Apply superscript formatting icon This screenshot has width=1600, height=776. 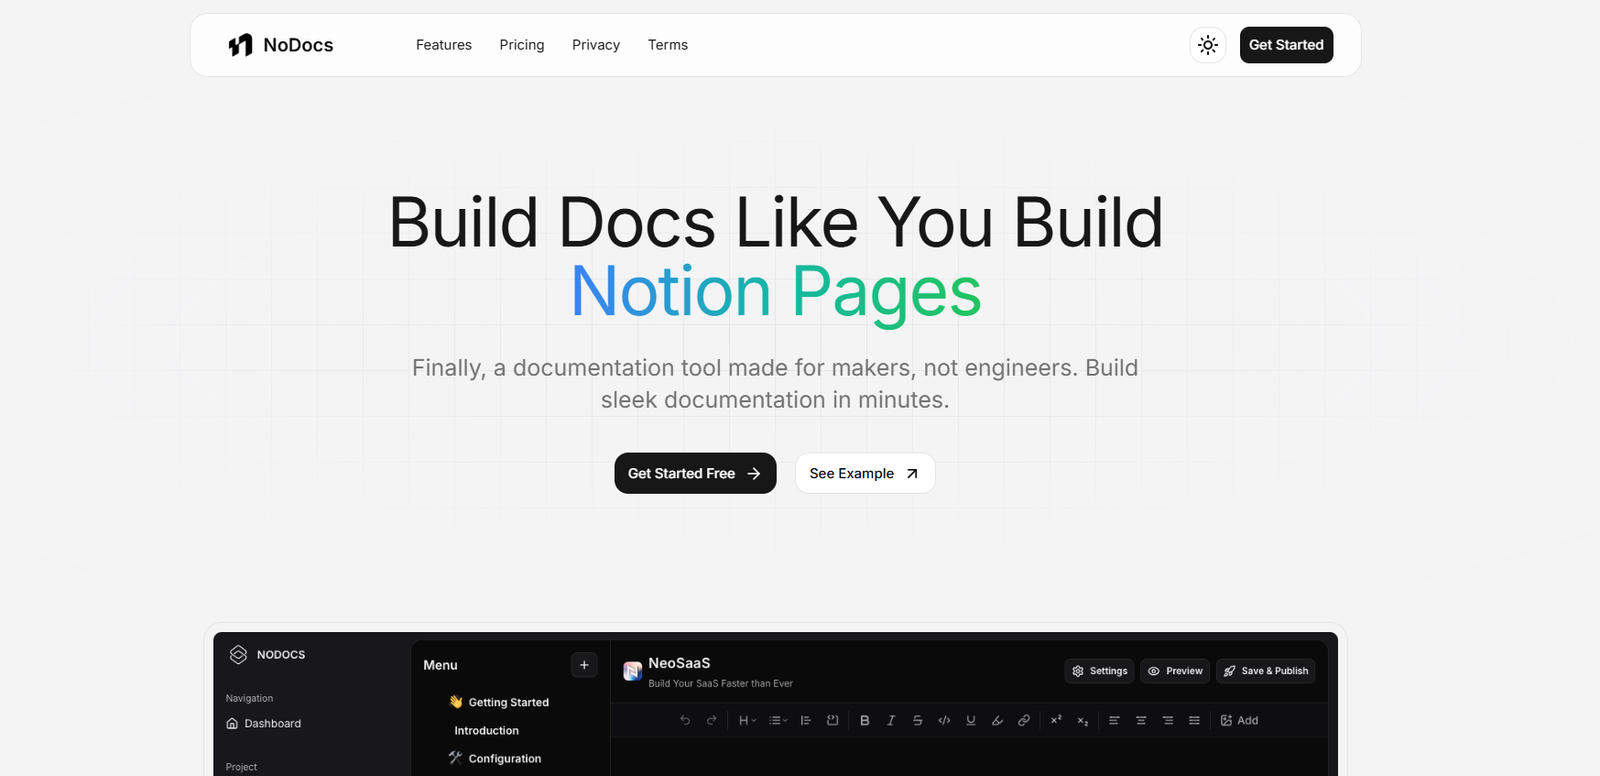point(1056,720)
